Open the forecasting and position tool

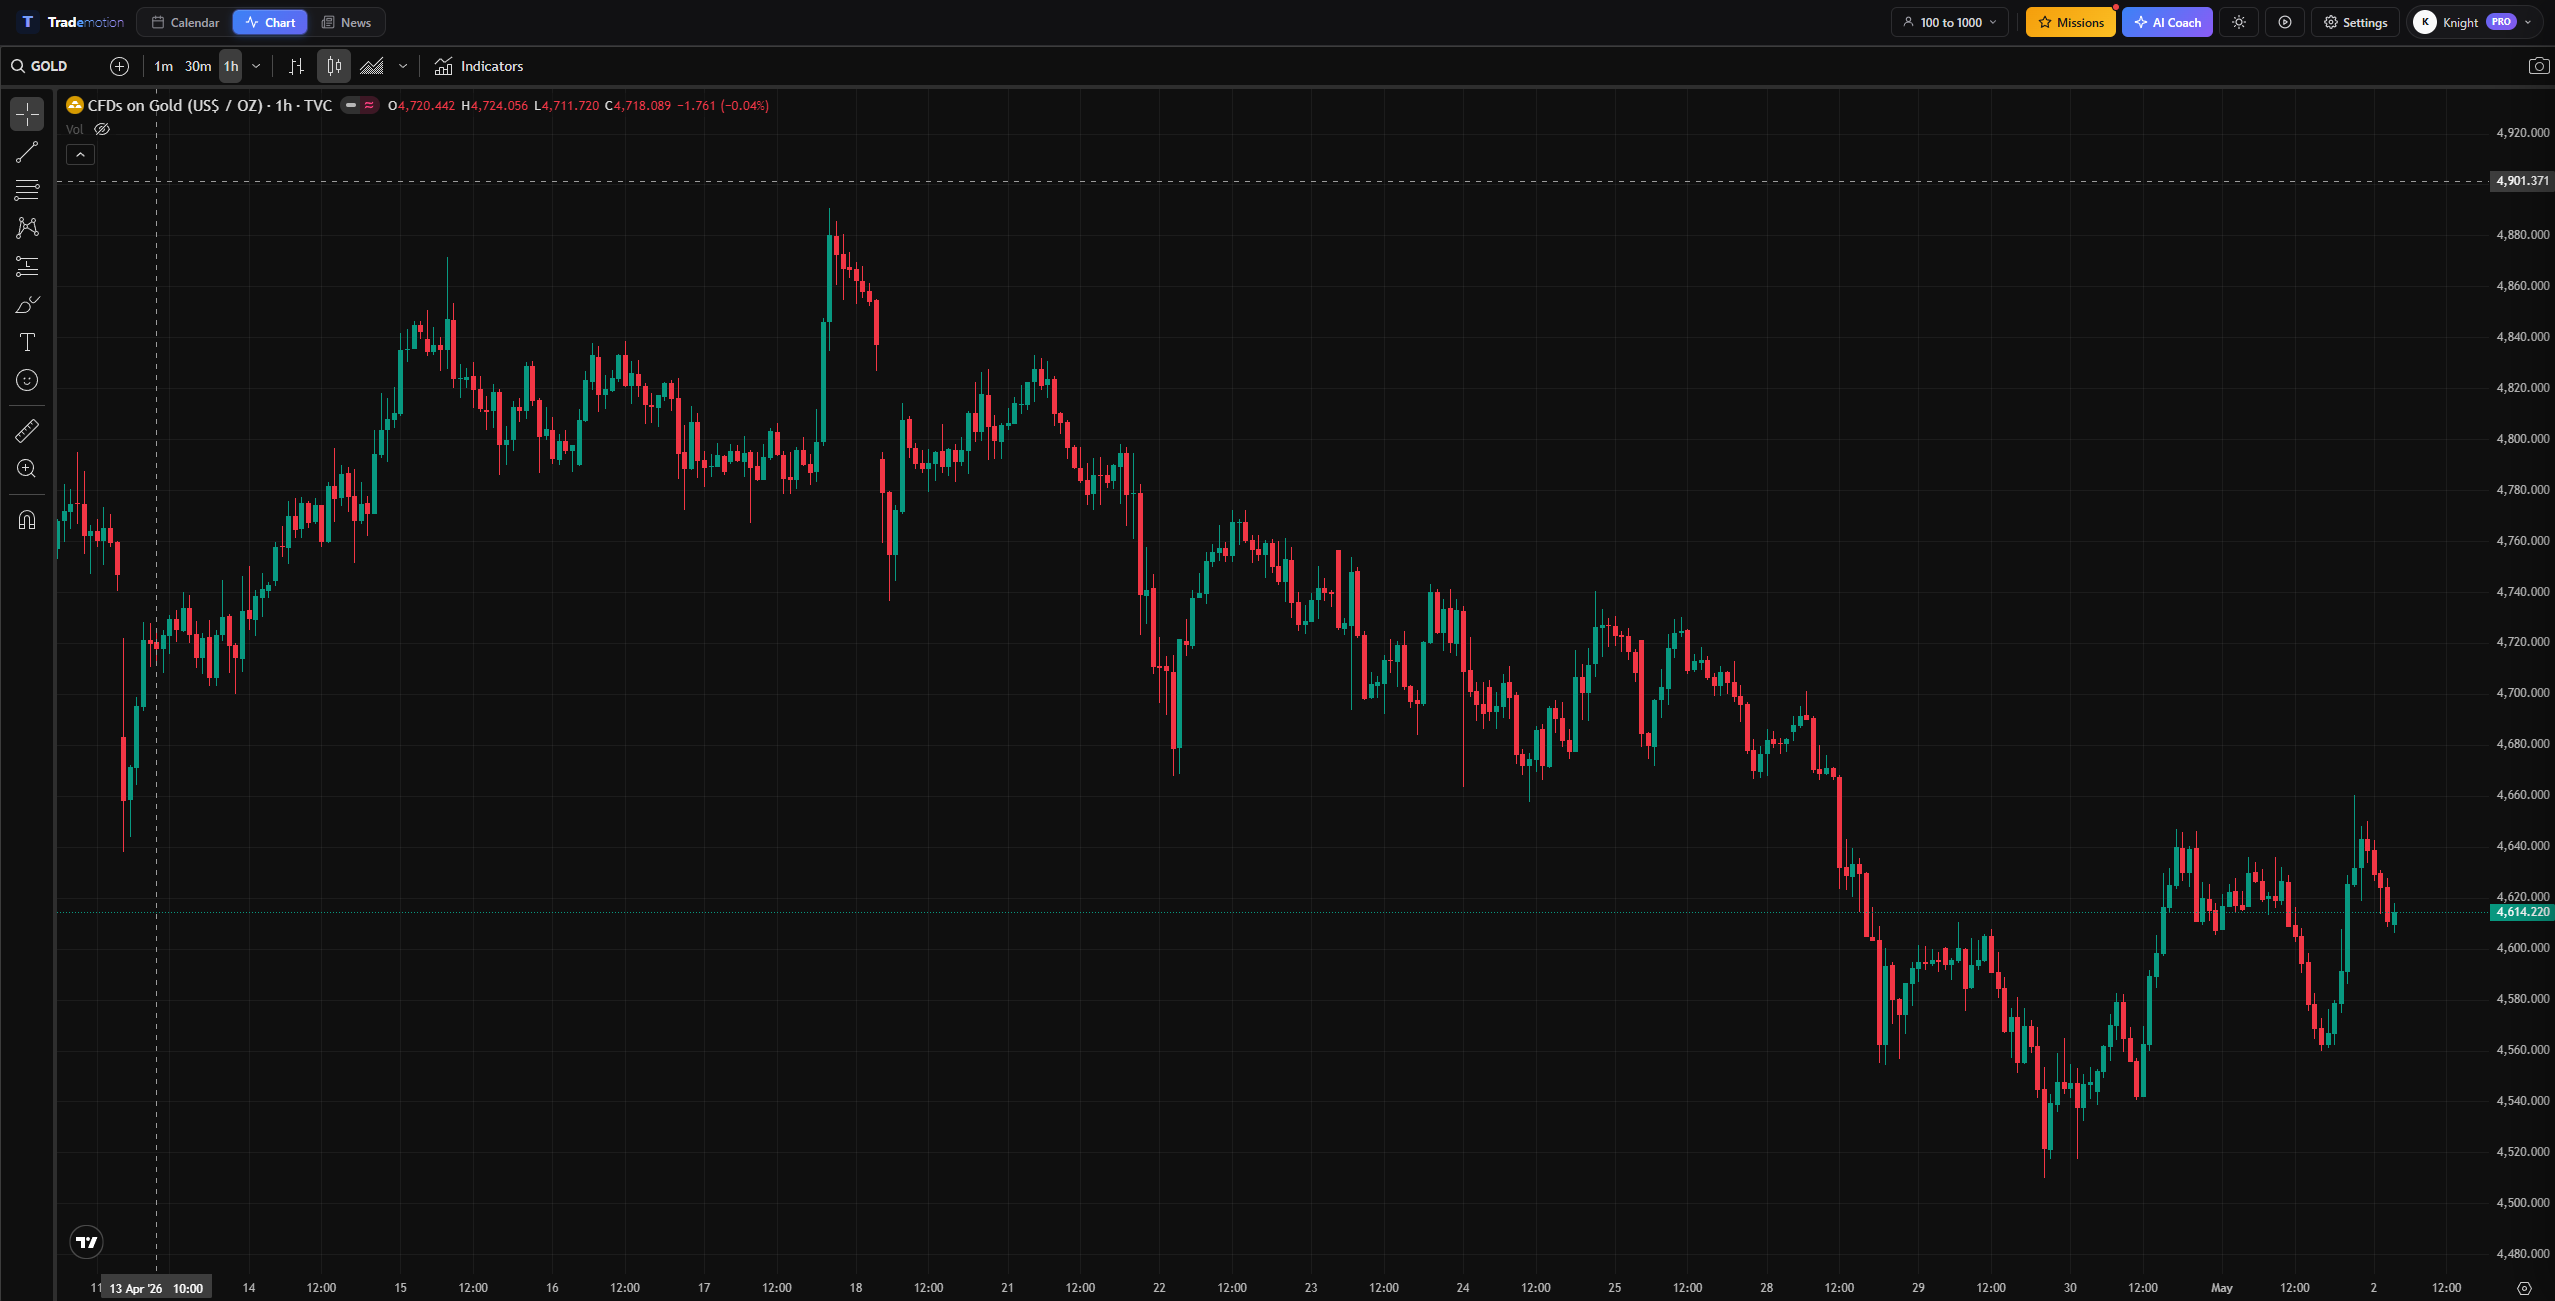[x=27, y=266]
